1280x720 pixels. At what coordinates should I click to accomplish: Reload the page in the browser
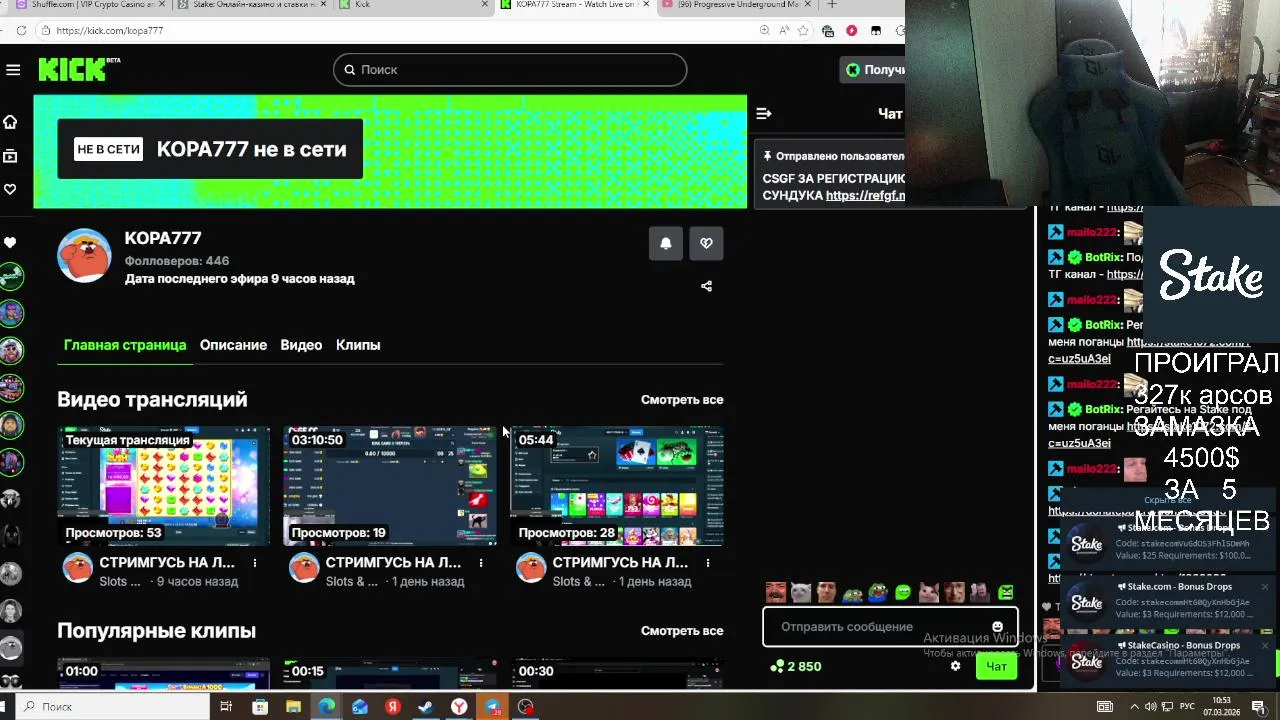tap(21, 31)
